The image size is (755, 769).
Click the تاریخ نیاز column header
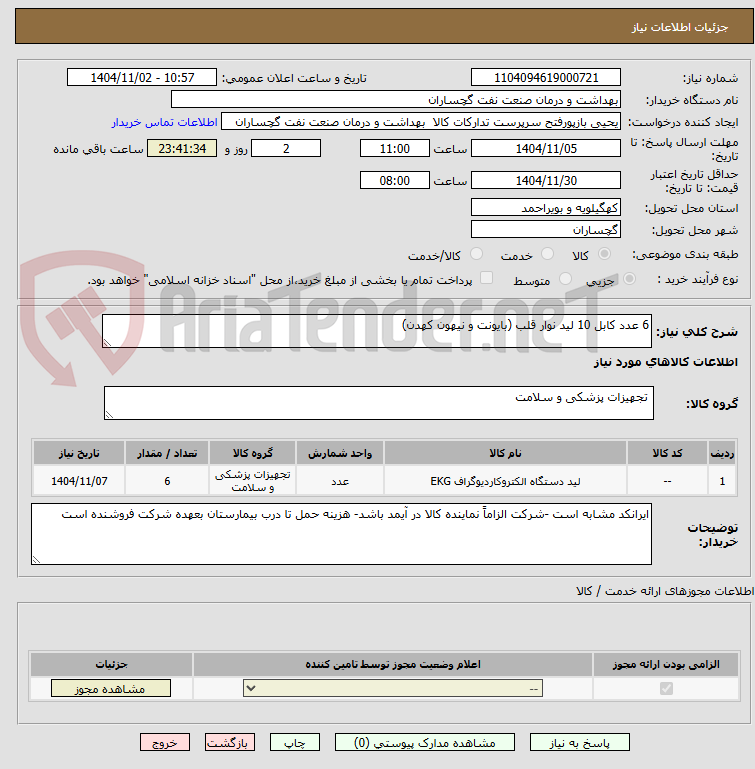(79, 453)
